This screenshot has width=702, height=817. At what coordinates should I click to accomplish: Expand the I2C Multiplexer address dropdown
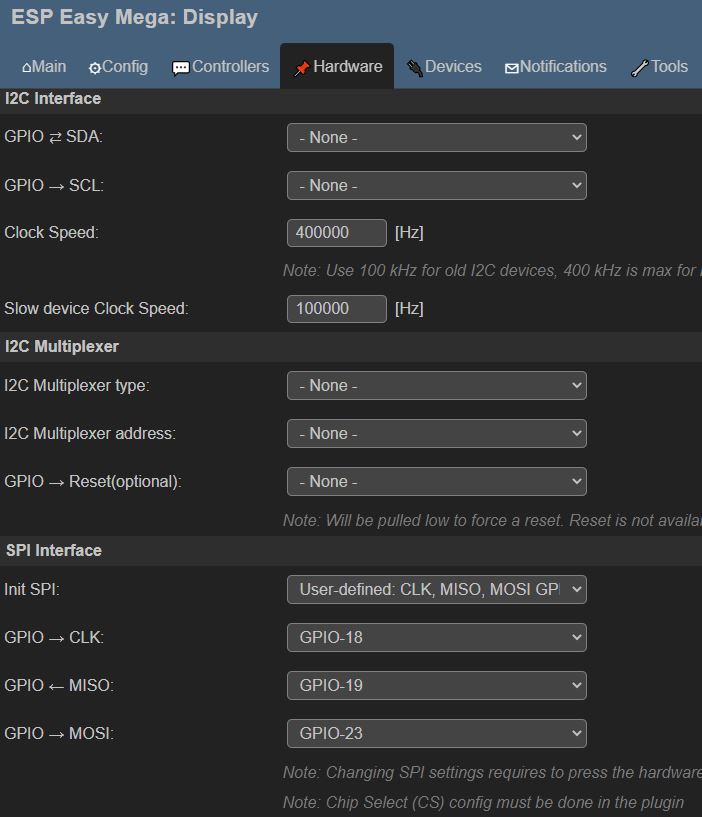click(437, 434)
